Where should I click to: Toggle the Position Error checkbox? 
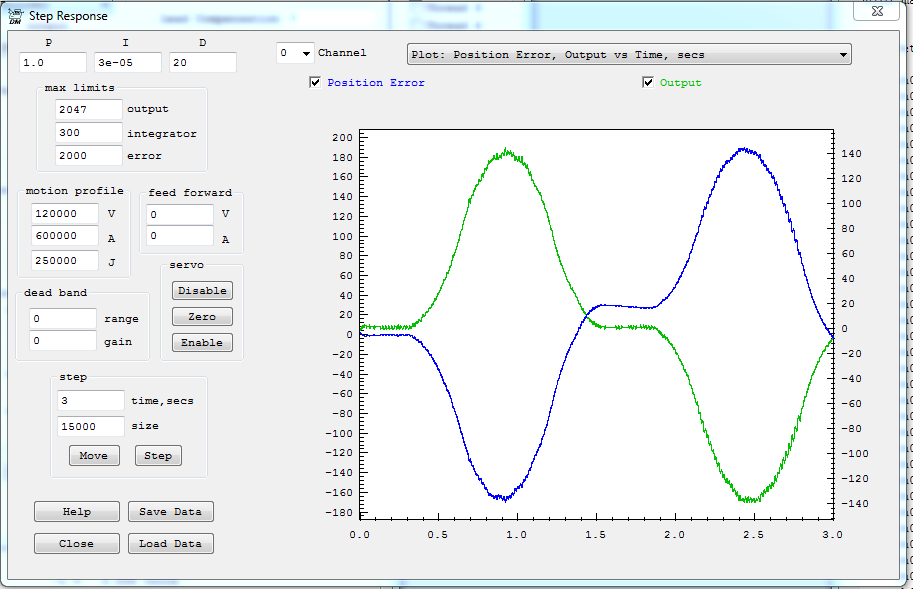(316, 83)
